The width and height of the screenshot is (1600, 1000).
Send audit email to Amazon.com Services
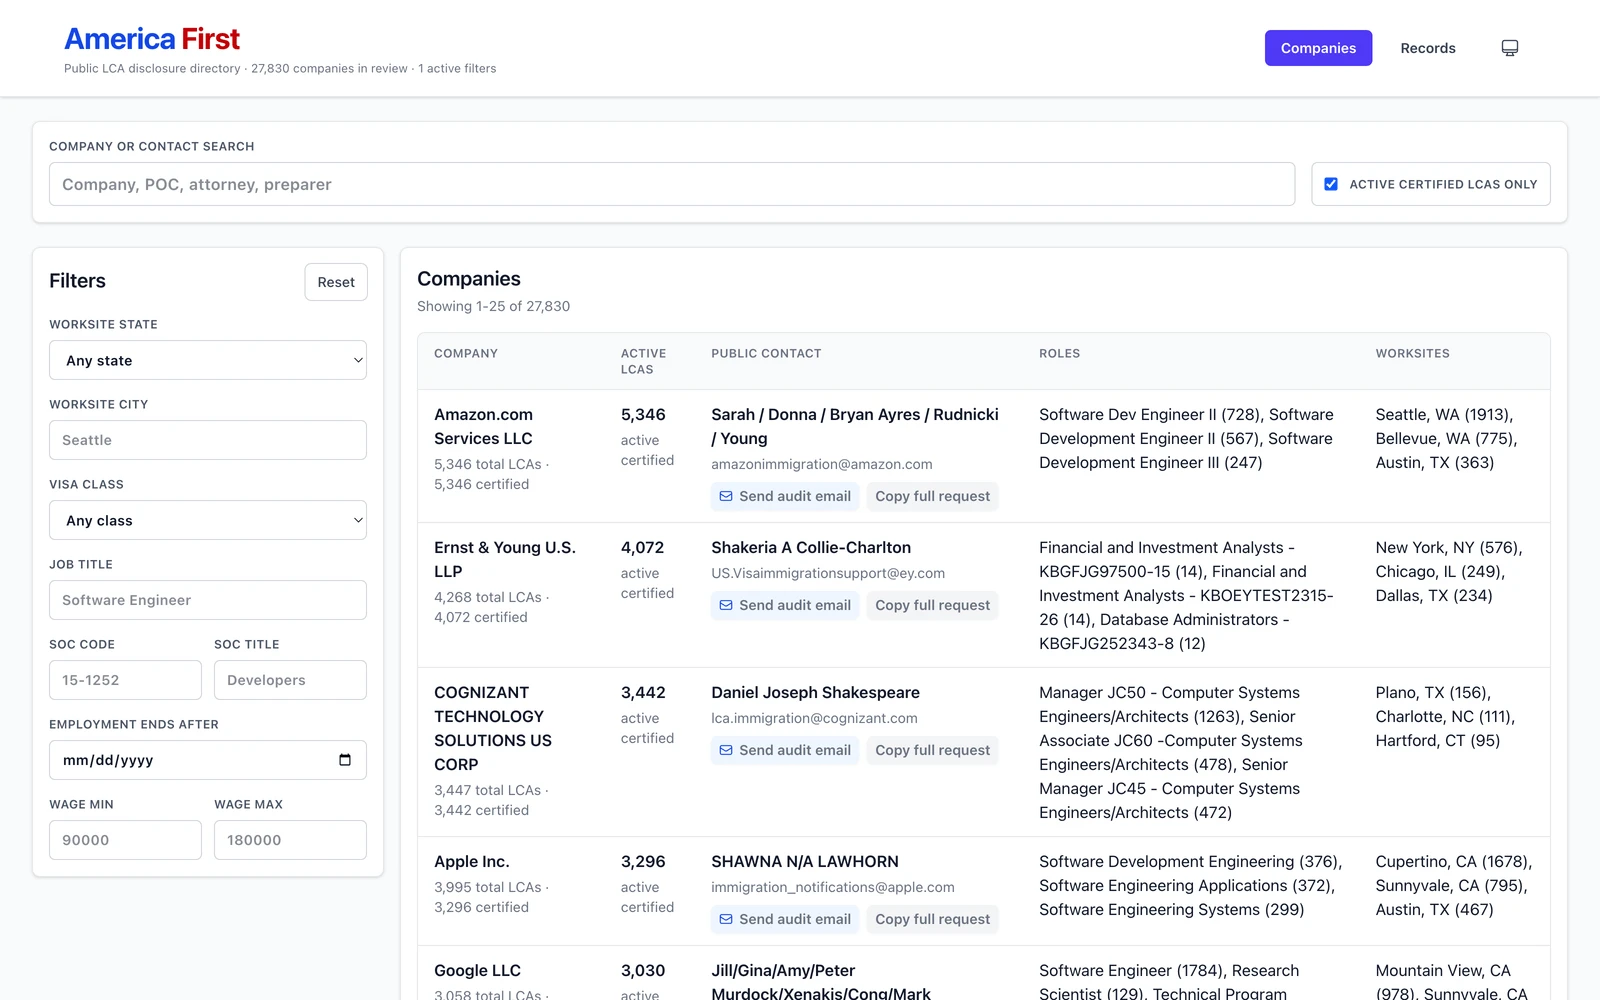tap(785, 496)
